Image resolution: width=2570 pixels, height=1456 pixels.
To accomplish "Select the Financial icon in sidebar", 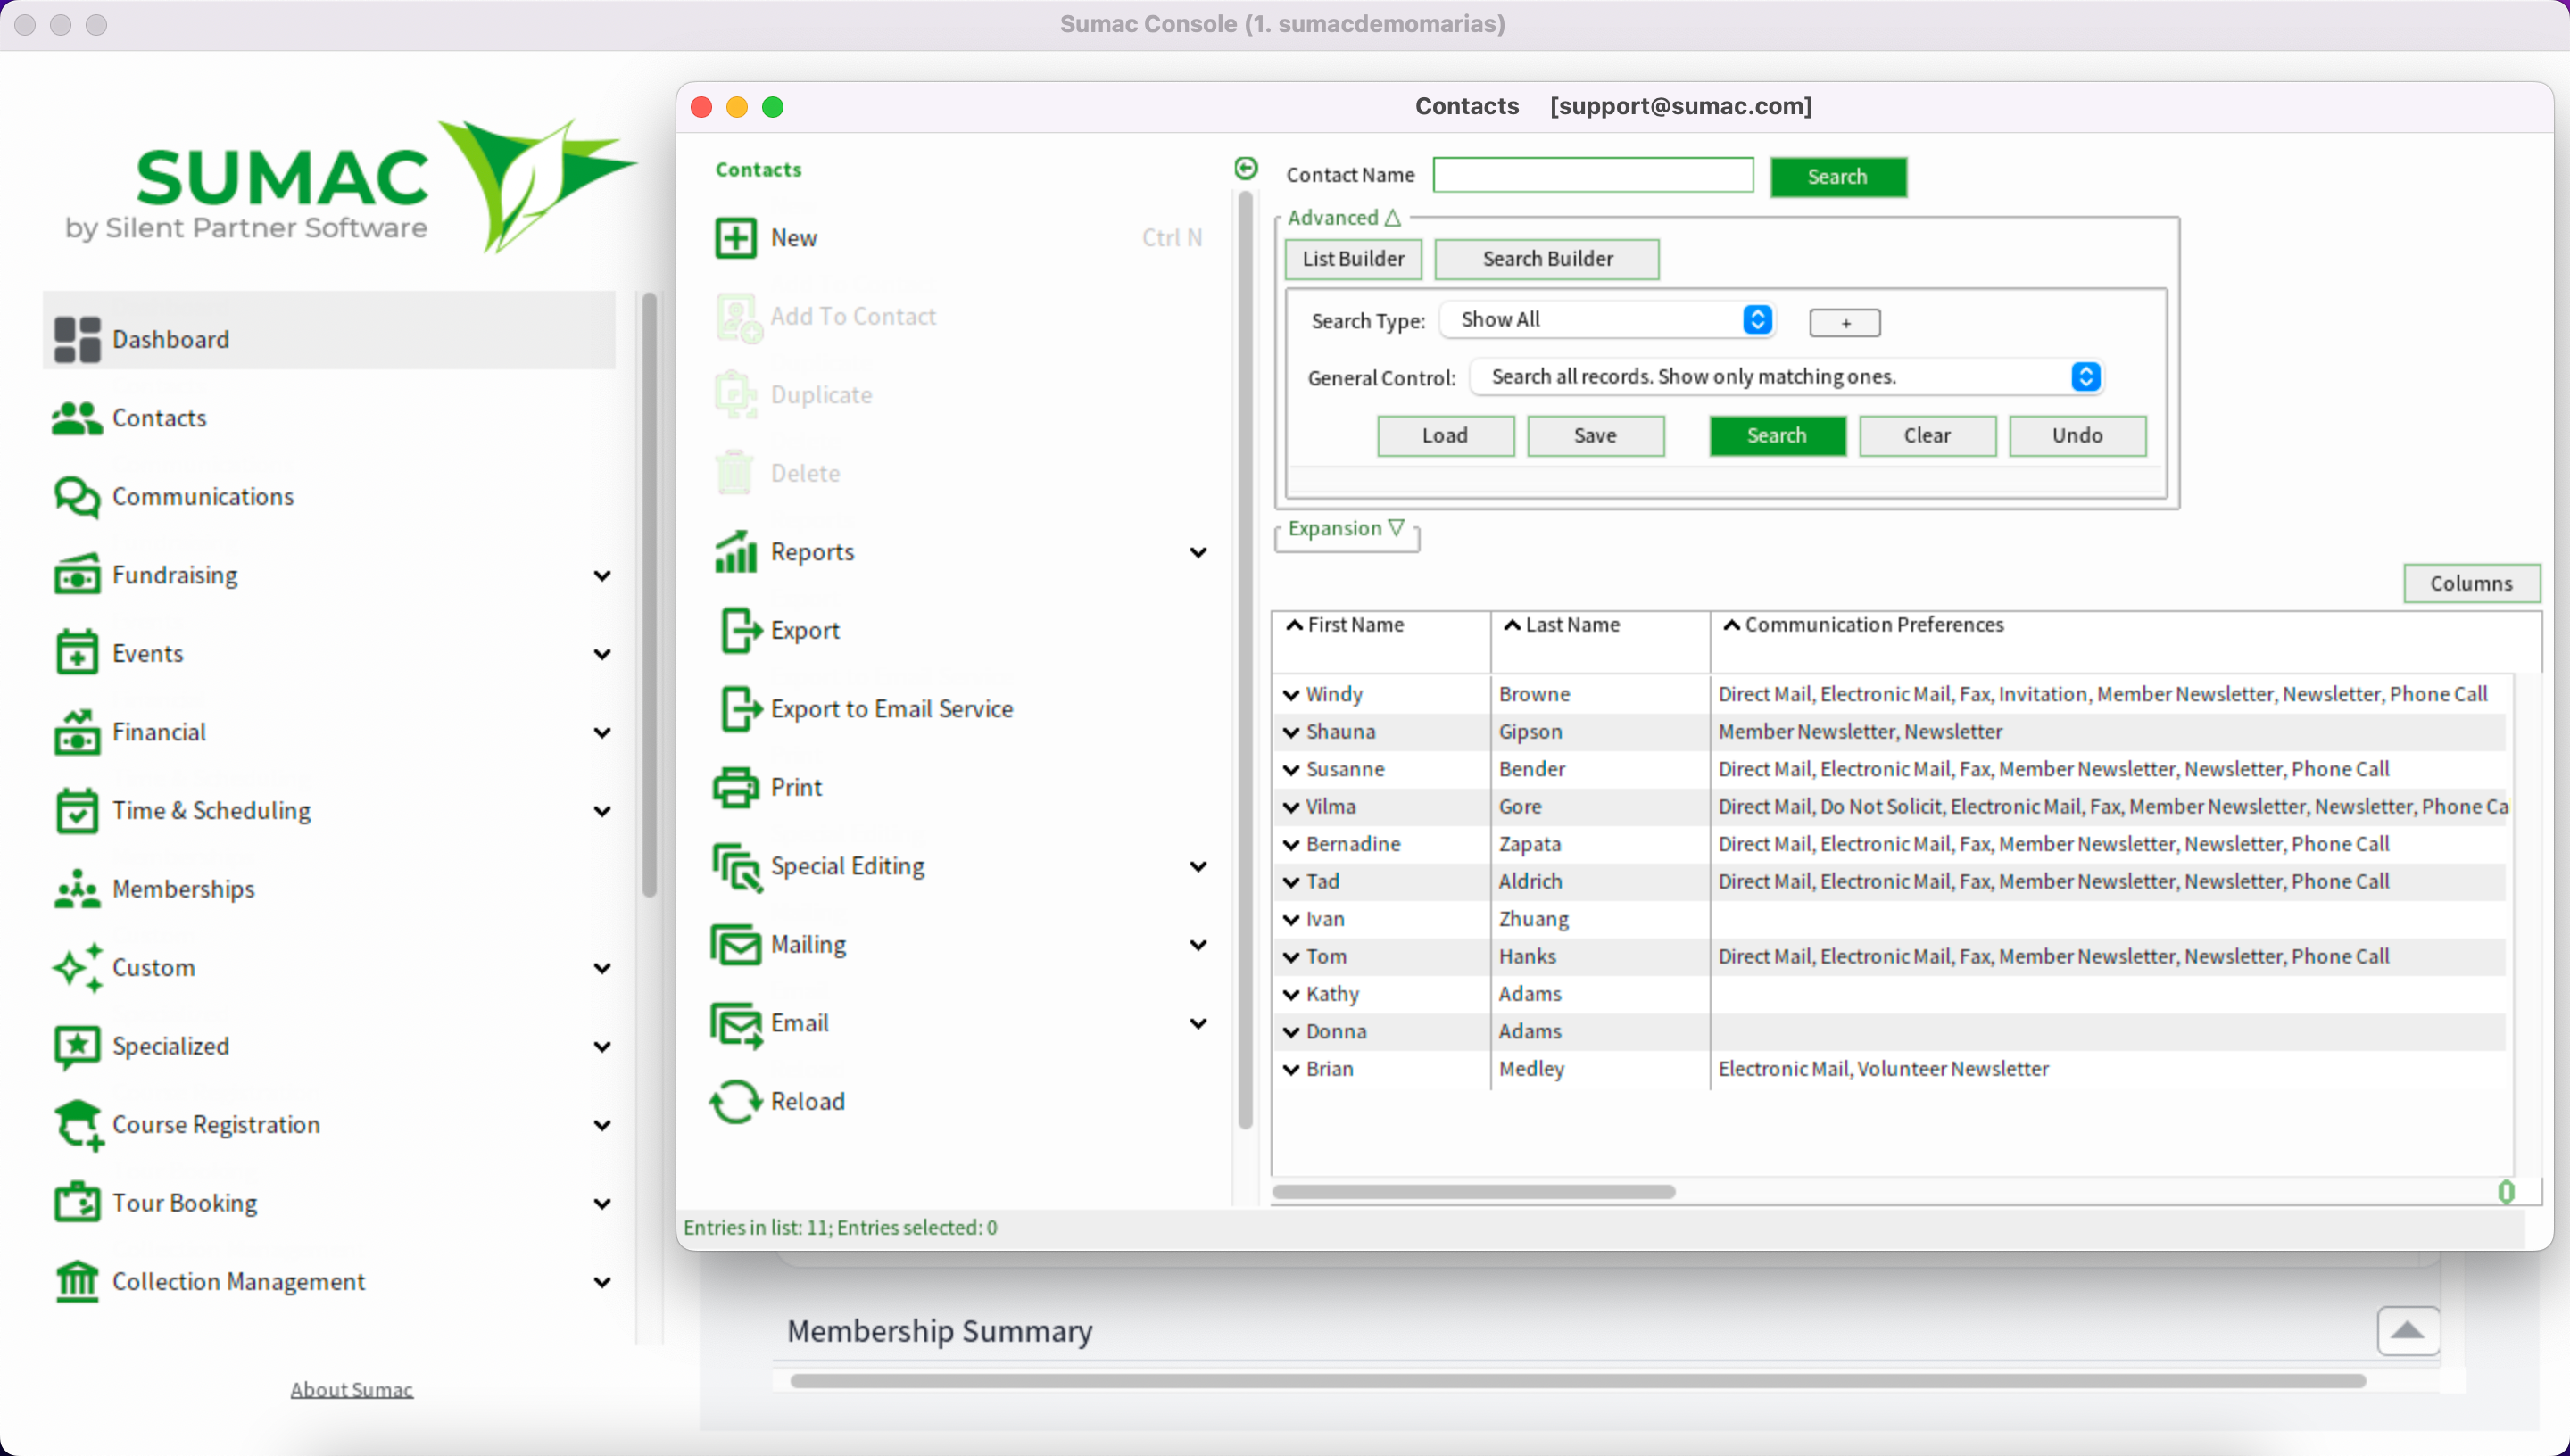I will (77, 732).
